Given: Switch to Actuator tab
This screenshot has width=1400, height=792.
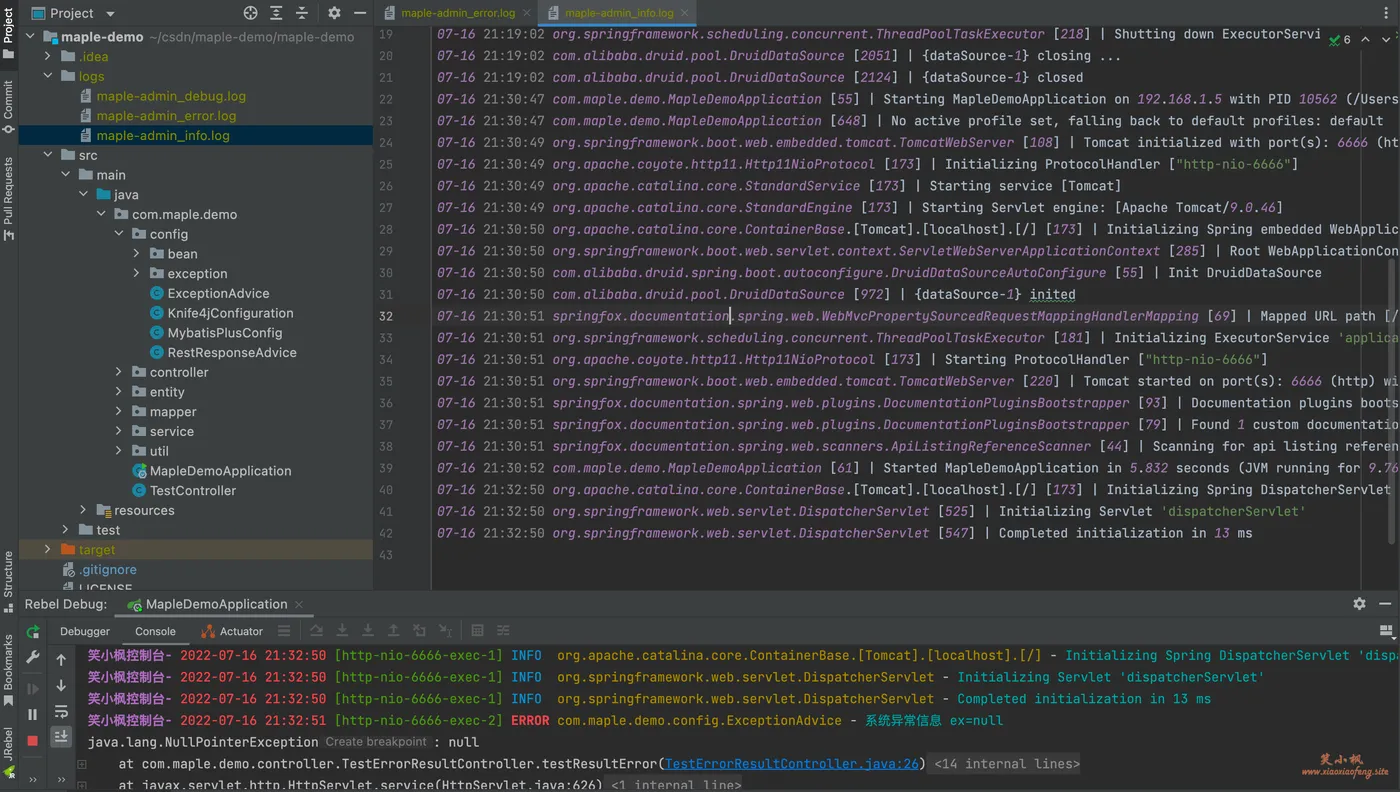Looking at the screenshot, I should click(232, 631).
